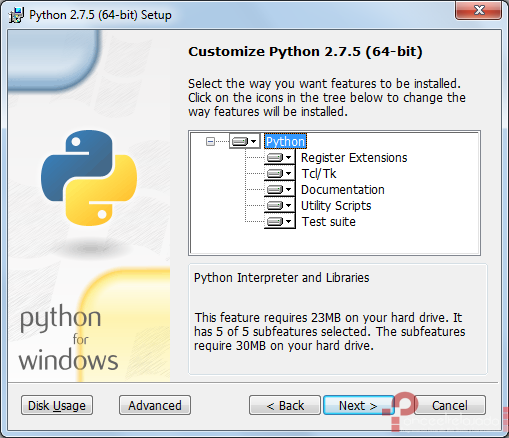Select the Python tree item
Image resolution: width=509 pixels, height=438 pixels.
pos(285,141)
